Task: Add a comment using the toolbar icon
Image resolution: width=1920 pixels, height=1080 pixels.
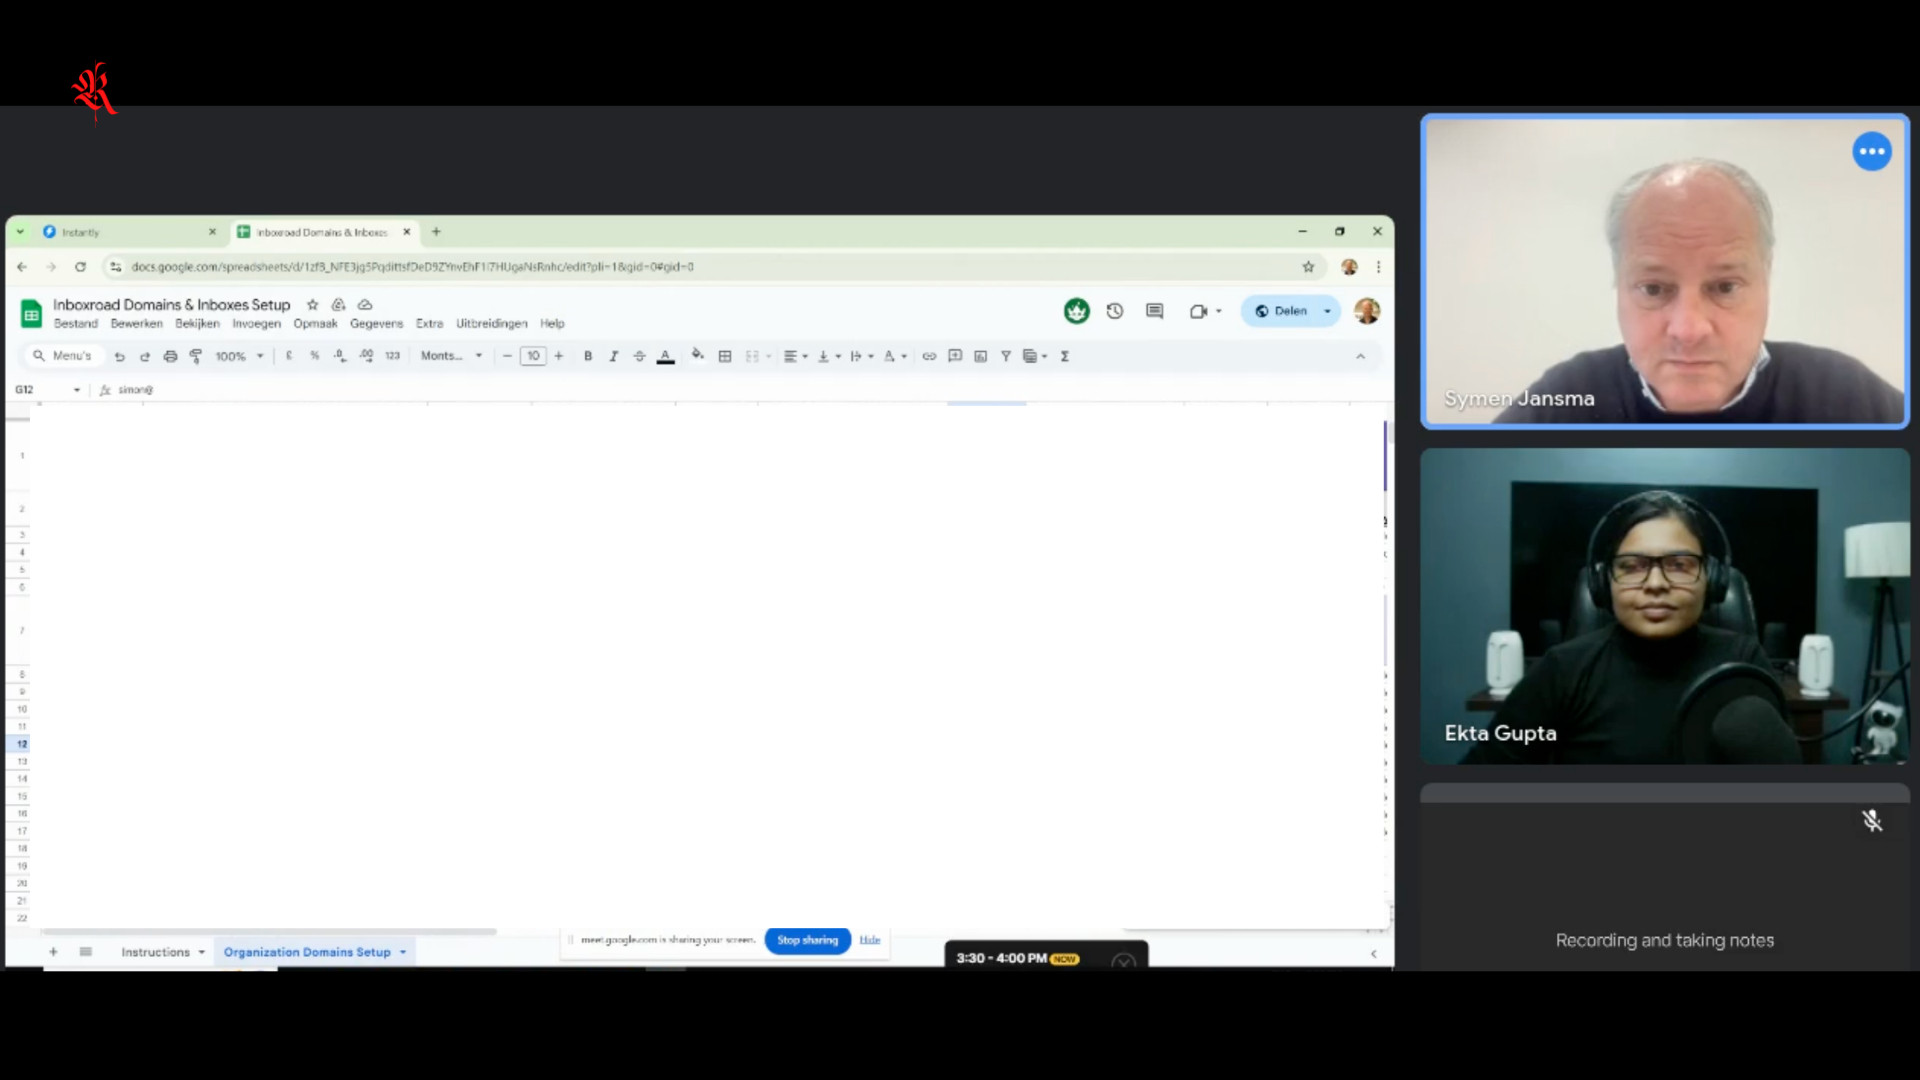Action: tap(955, 356)
